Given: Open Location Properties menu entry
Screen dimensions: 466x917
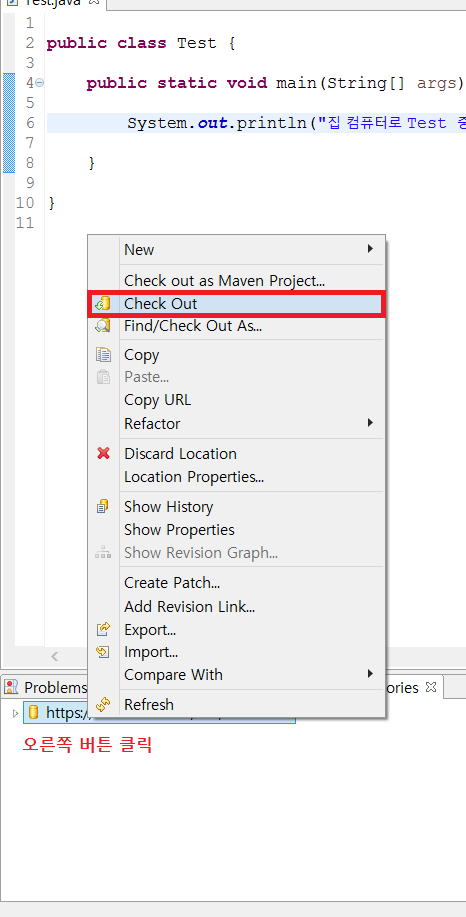Looking at the screenshot, I should [x=194, y=477].
